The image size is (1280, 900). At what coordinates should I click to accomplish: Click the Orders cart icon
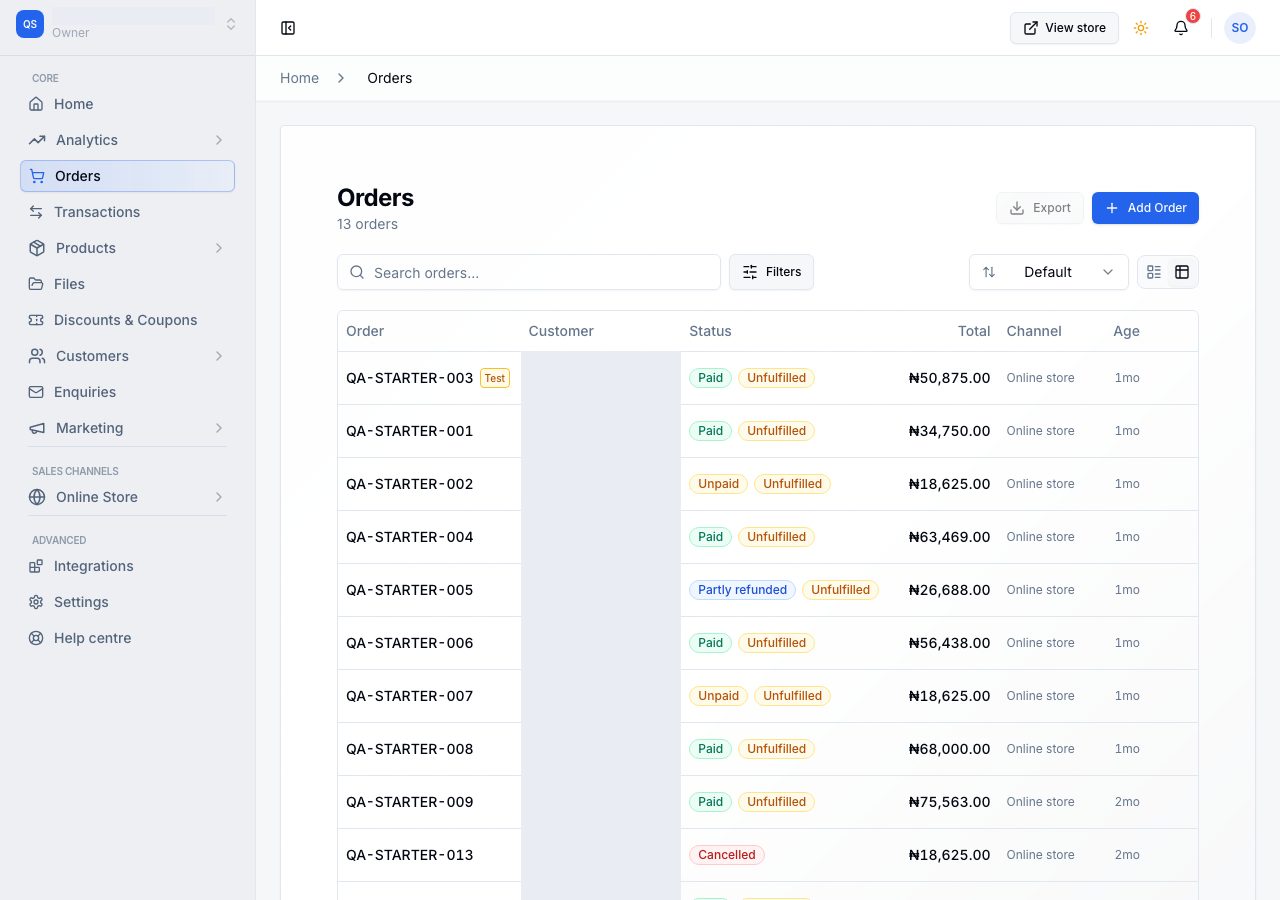tap(37, 176)
